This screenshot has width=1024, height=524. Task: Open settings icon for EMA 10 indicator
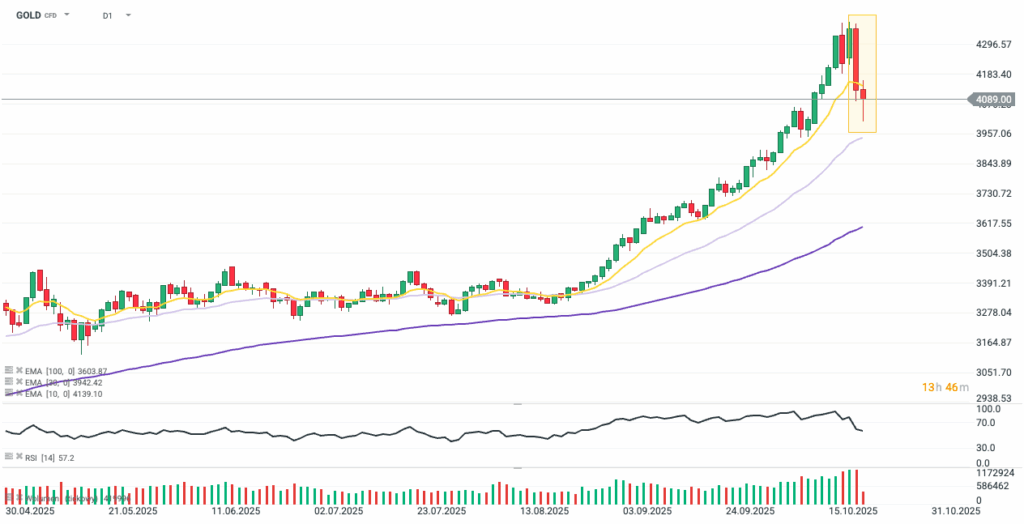[x=9, y=394]
